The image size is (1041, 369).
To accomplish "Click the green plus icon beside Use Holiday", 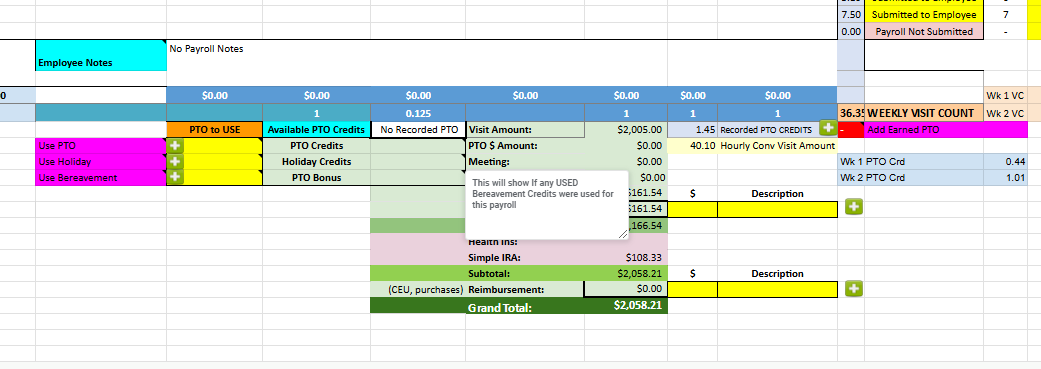I will coord(175,161).
